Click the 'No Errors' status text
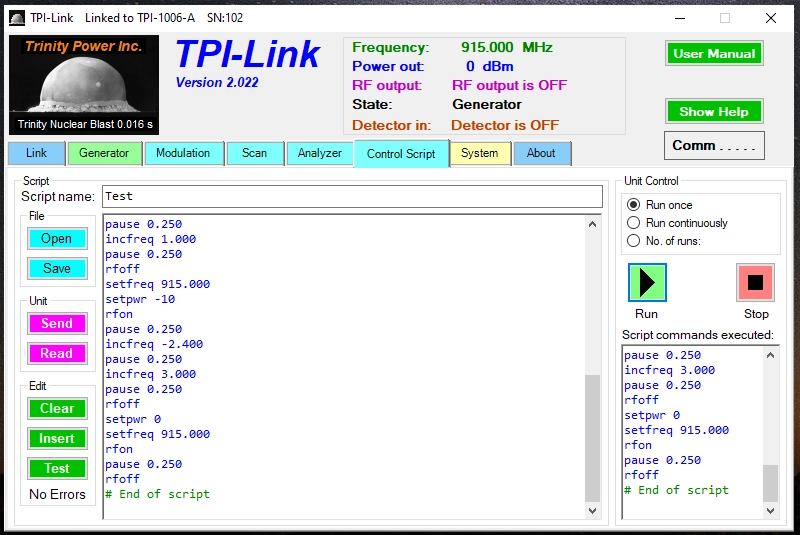This screenshot has height=535, width=800. click(57, 494)
